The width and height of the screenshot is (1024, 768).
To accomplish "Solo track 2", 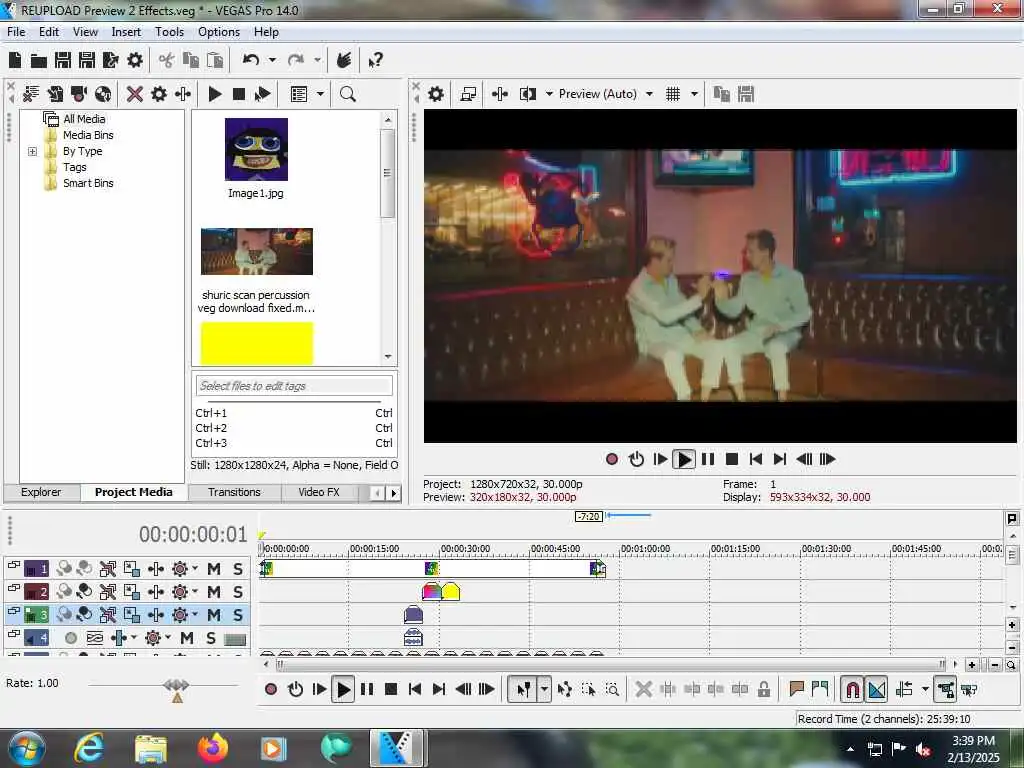I will point(238,592).
